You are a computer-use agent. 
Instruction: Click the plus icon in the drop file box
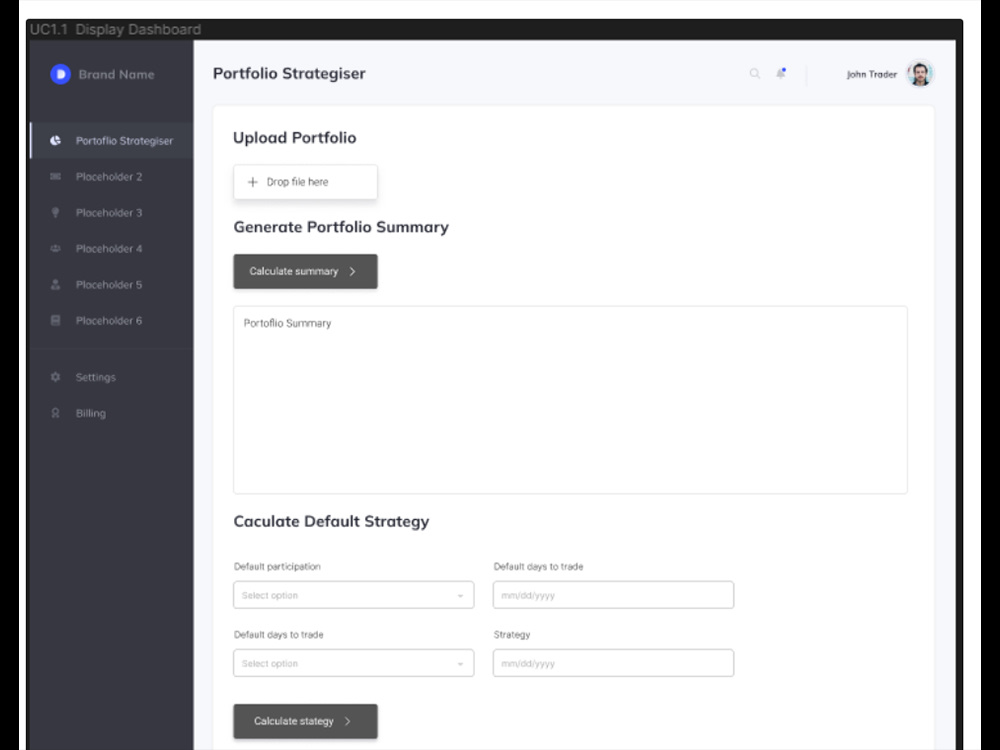pos(253,182)
